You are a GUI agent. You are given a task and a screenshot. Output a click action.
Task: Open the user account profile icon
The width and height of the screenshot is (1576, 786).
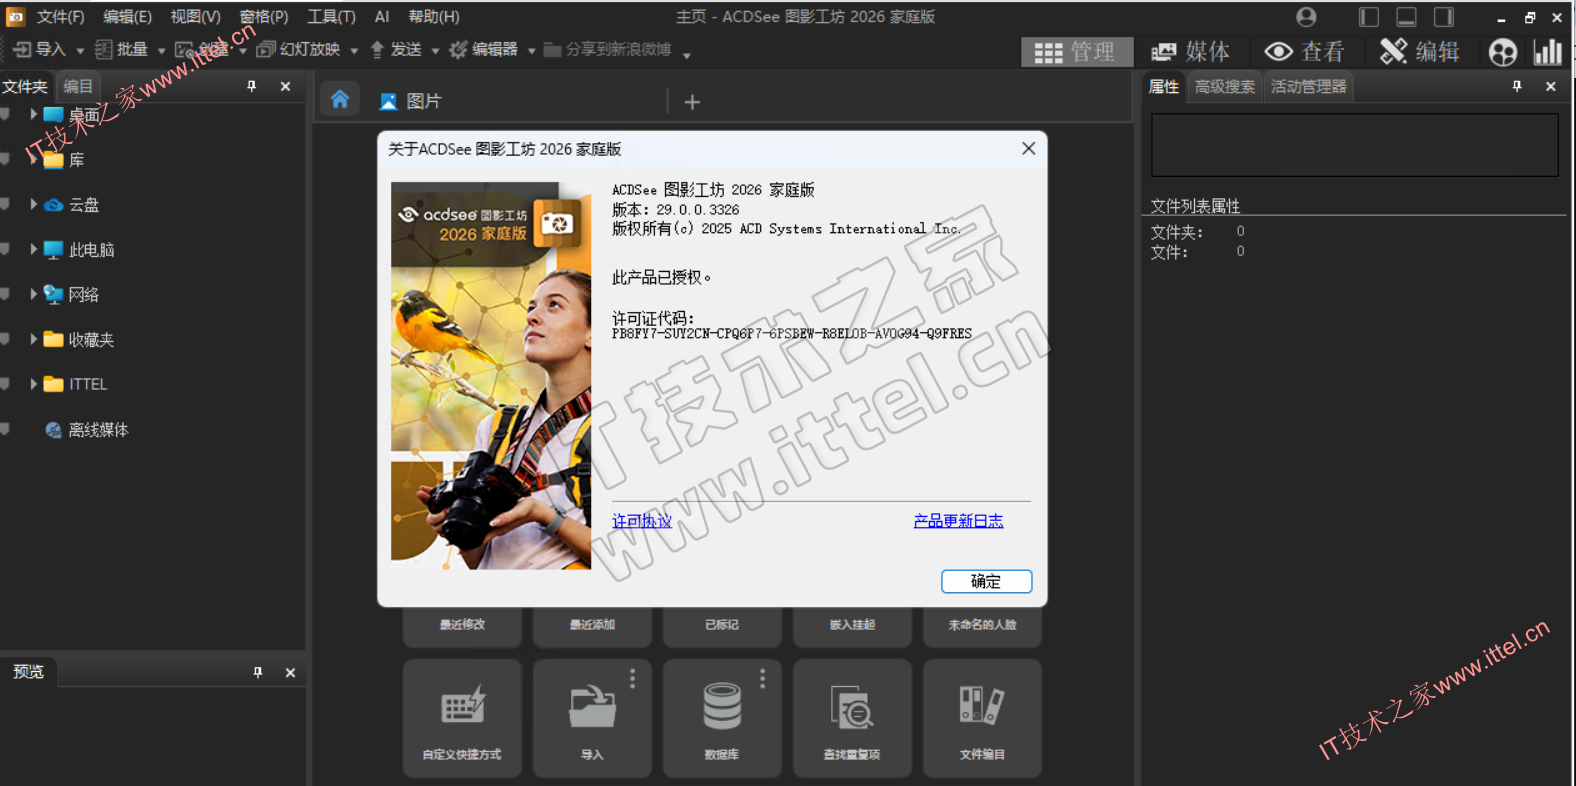[x=1306, y=17]
